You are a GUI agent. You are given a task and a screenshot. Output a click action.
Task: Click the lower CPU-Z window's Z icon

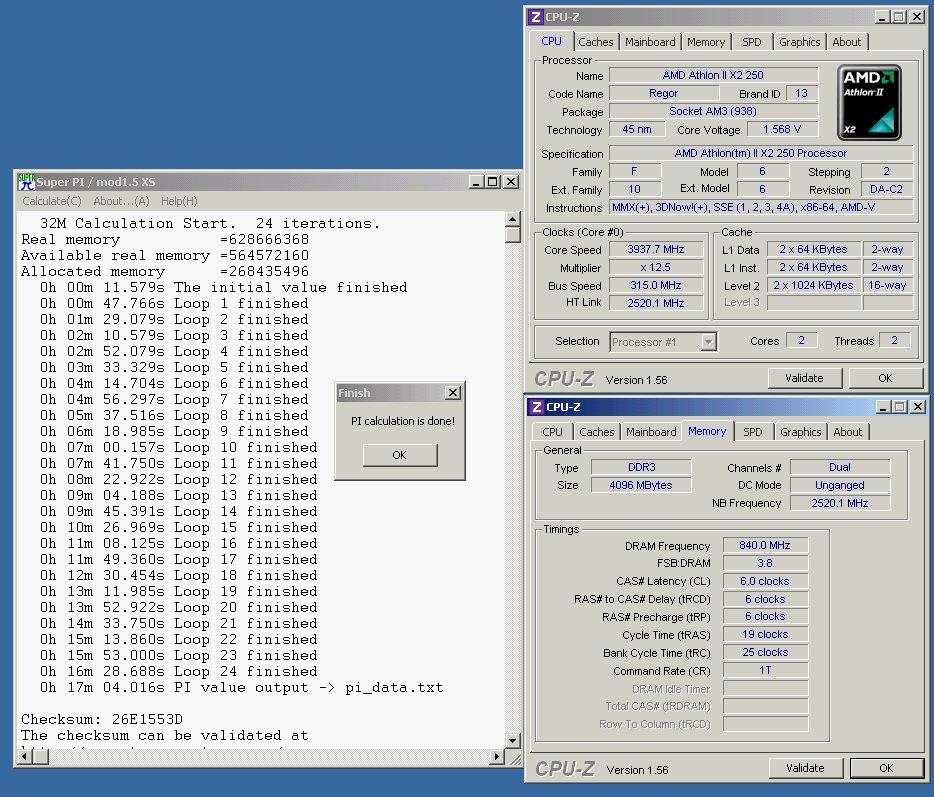click(537, 407)
